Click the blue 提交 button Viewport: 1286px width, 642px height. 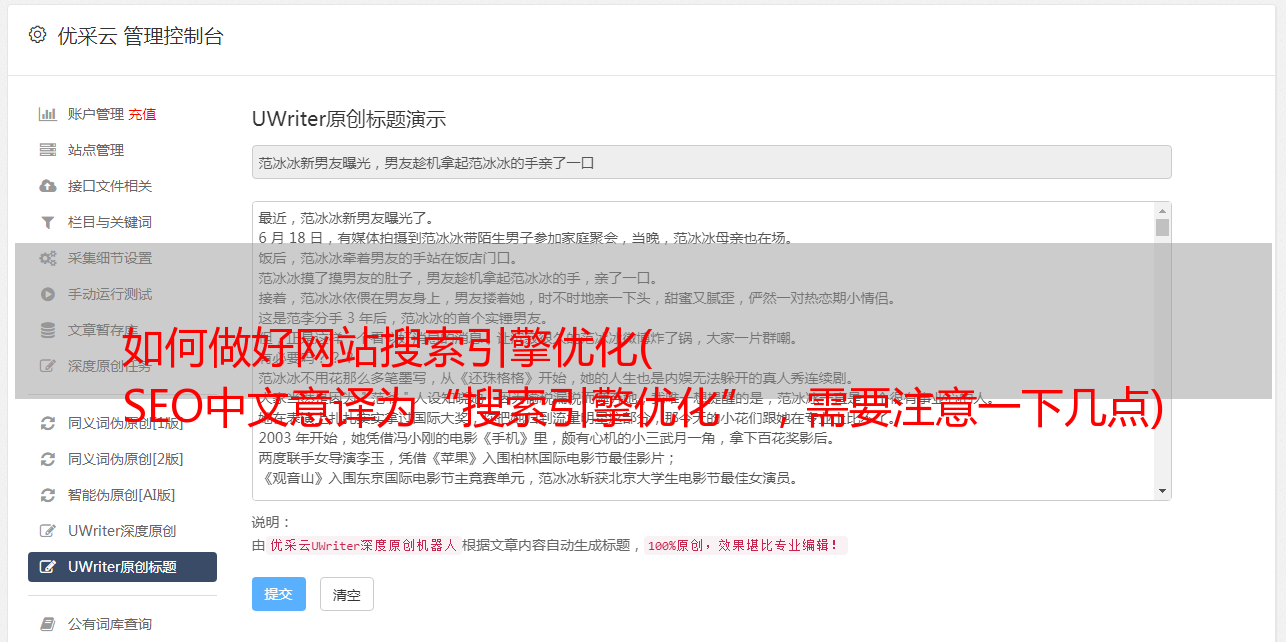pos(278,594)
